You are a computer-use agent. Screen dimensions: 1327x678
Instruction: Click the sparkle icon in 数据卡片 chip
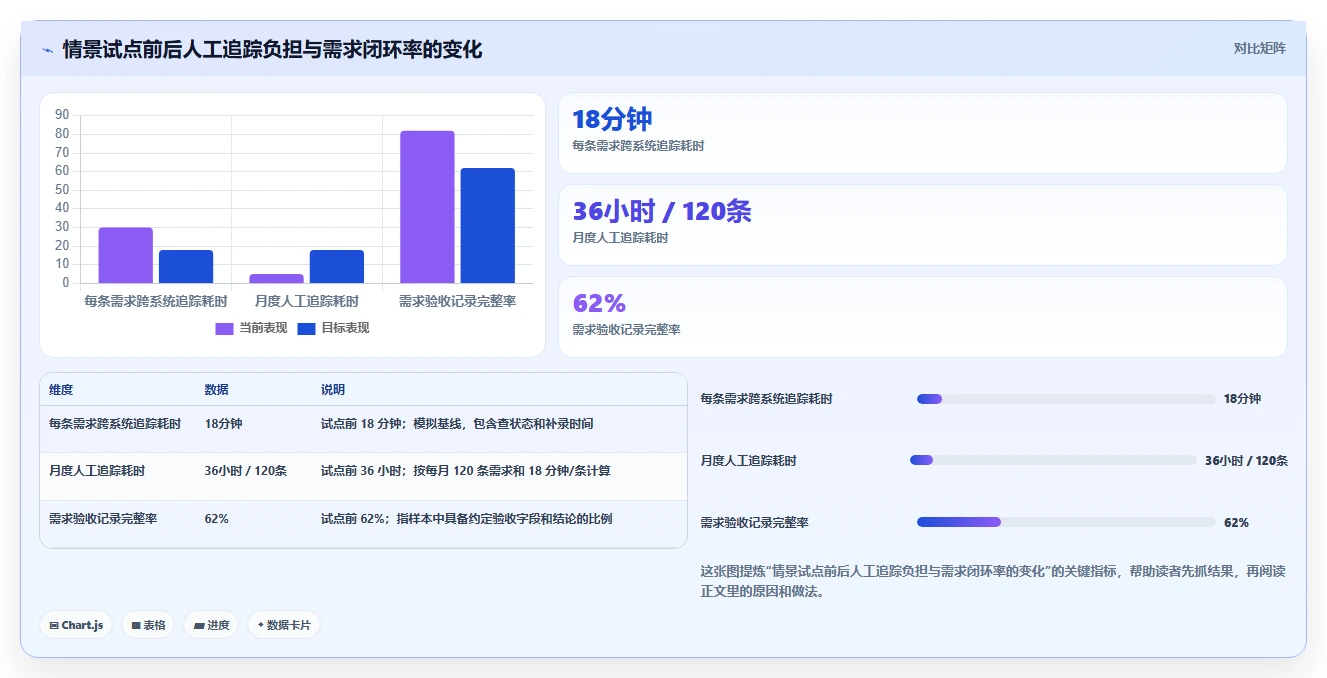261,625
